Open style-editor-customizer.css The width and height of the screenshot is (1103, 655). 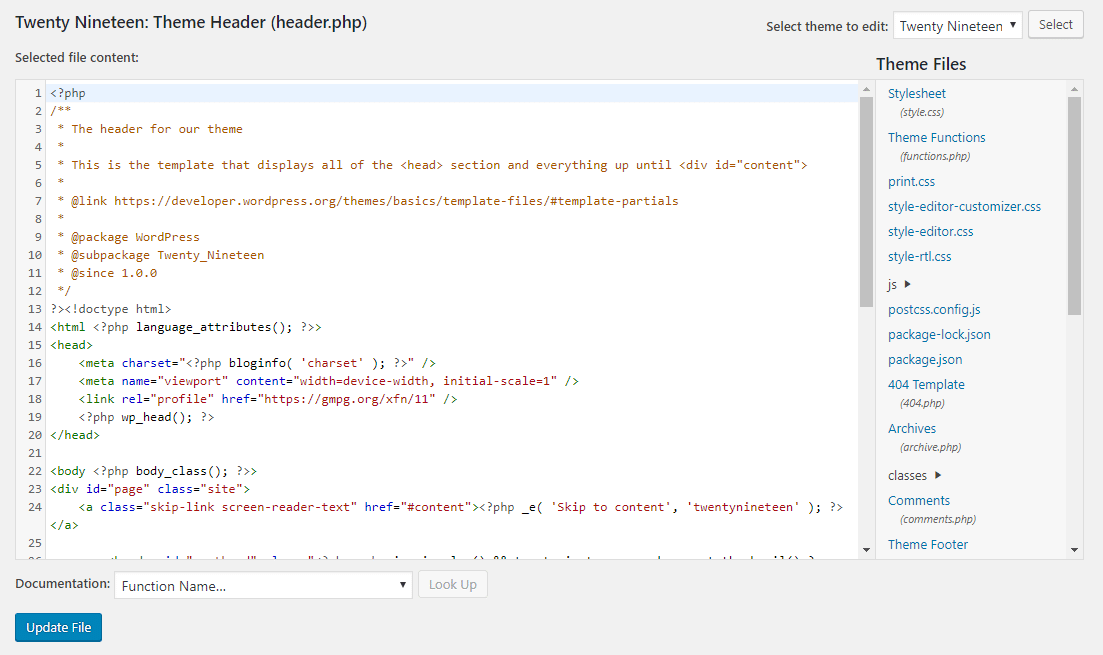click(x=963, y=206)
